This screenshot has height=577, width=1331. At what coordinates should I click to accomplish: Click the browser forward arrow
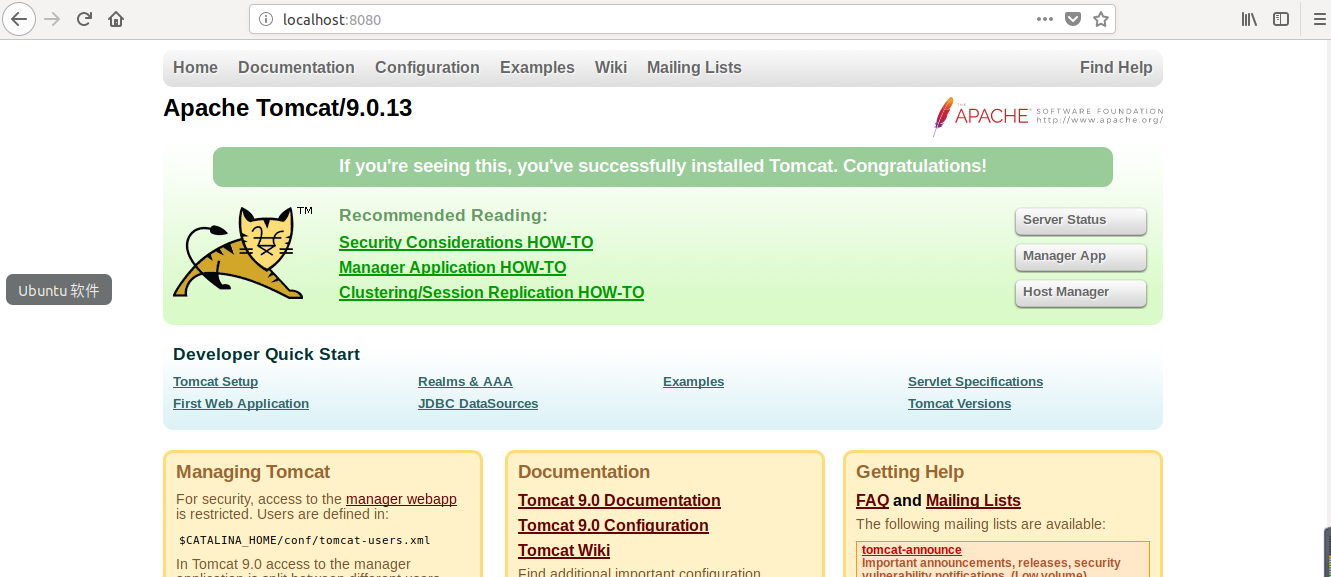52,19
